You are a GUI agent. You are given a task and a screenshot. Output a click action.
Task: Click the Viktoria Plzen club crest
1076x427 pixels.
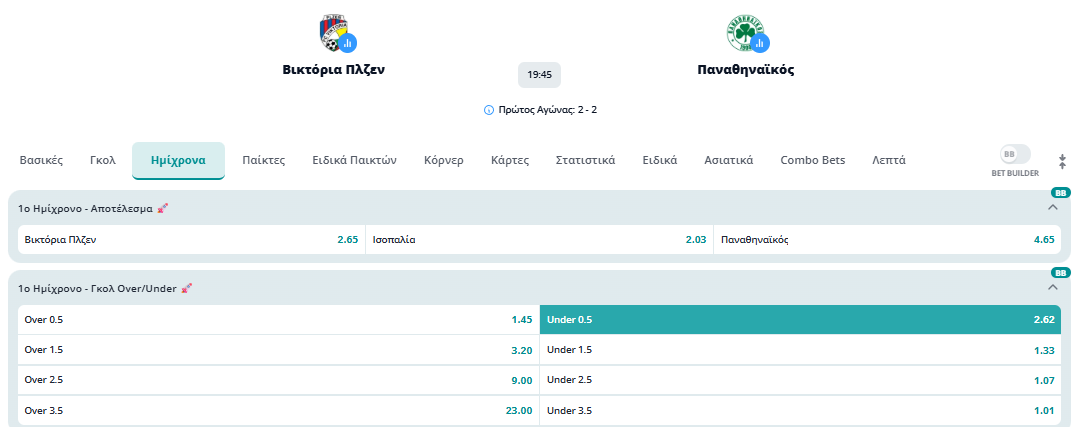331,32
